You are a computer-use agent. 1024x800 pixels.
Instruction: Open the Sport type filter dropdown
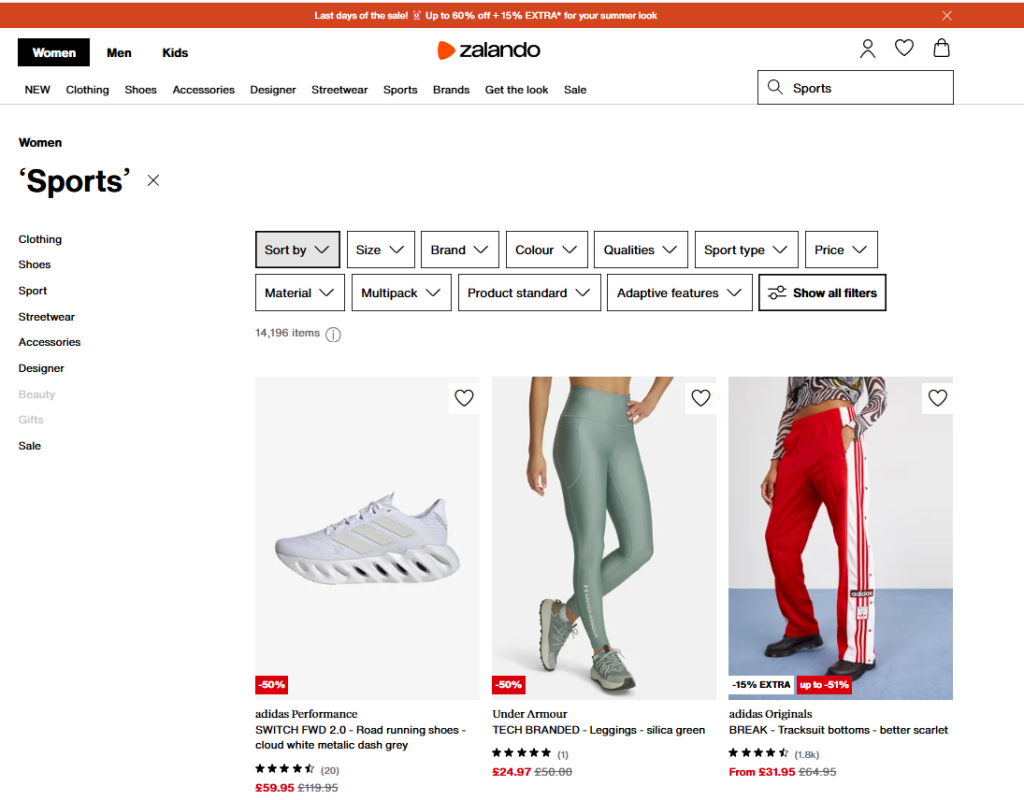click(746, 249)
